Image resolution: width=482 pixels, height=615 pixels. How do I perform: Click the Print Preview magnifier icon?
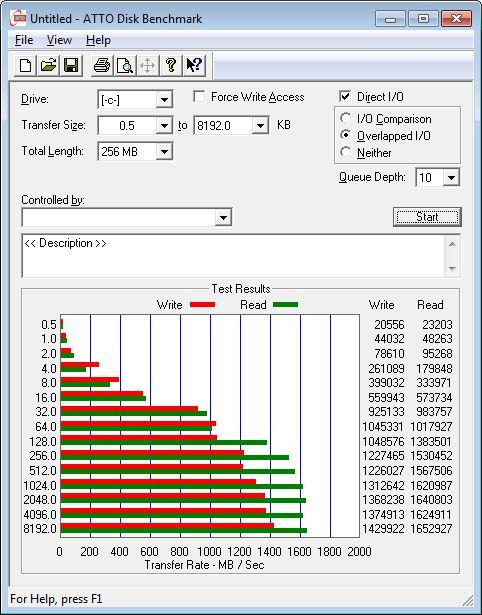coord(125,65)
